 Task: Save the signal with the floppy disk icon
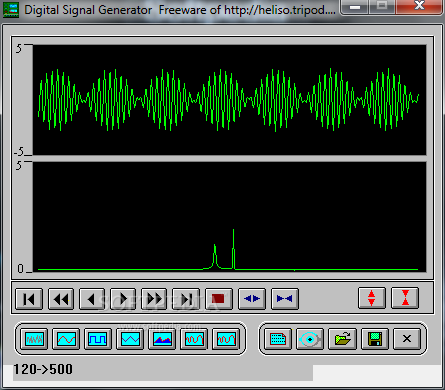click(x=375, y=339)
